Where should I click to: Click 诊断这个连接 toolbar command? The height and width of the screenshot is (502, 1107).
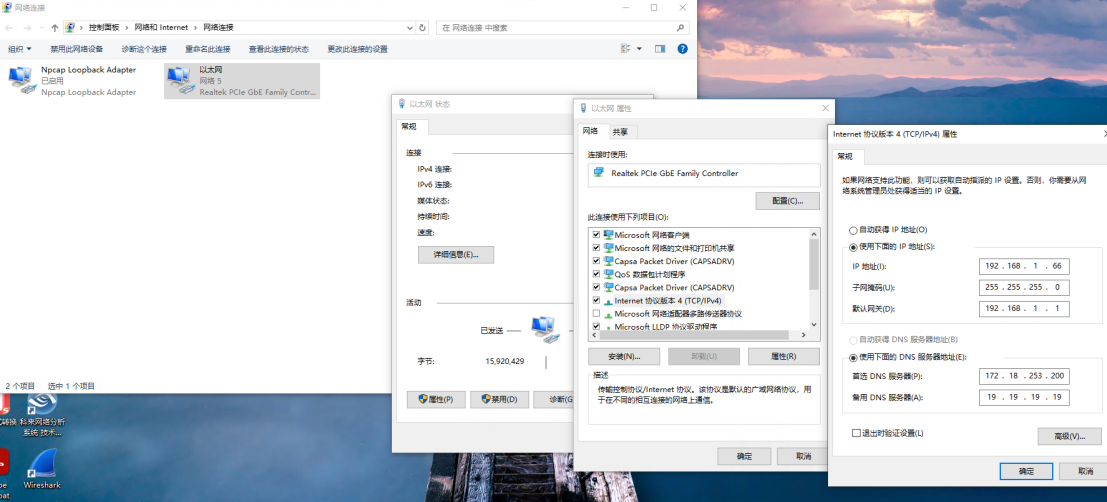click(x=144, y=49)
